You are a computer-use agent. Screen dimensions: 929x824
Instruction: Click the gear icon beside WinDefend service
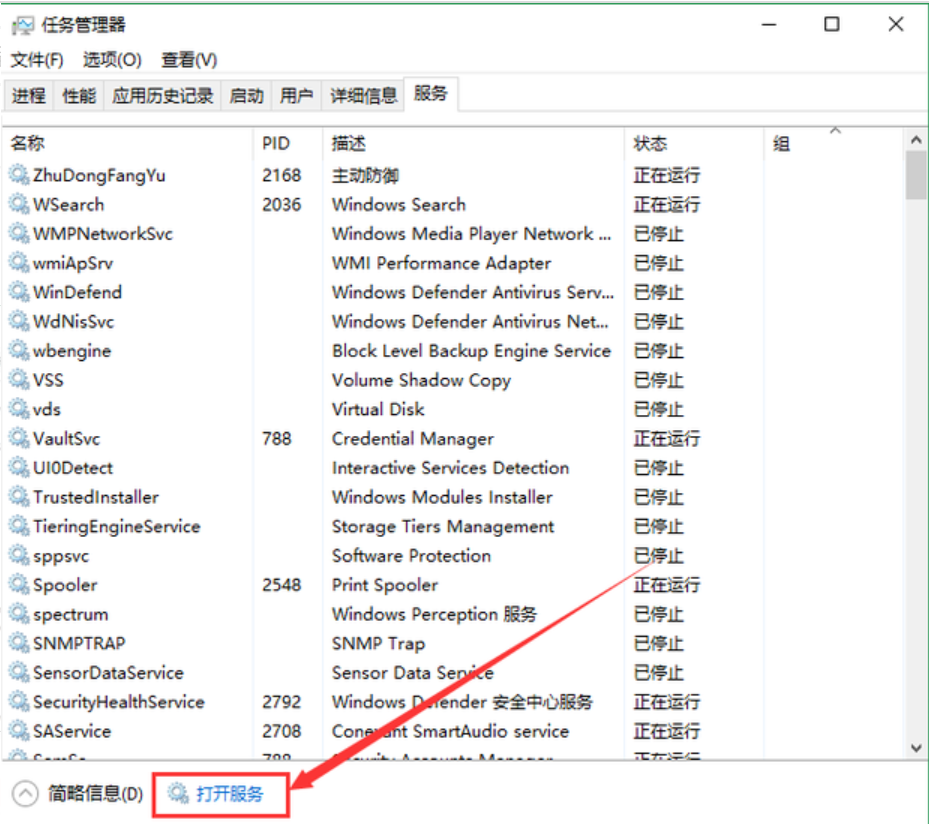click(x=19, y=293)
